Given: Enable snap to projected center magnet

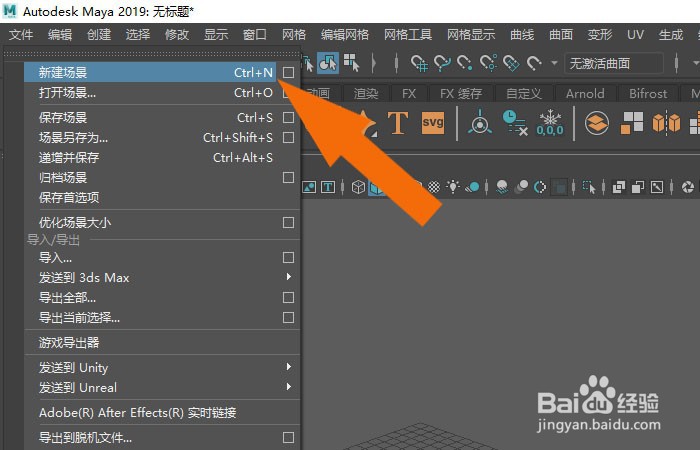Looking at the screenshot, I should click(x=488, y=63).
